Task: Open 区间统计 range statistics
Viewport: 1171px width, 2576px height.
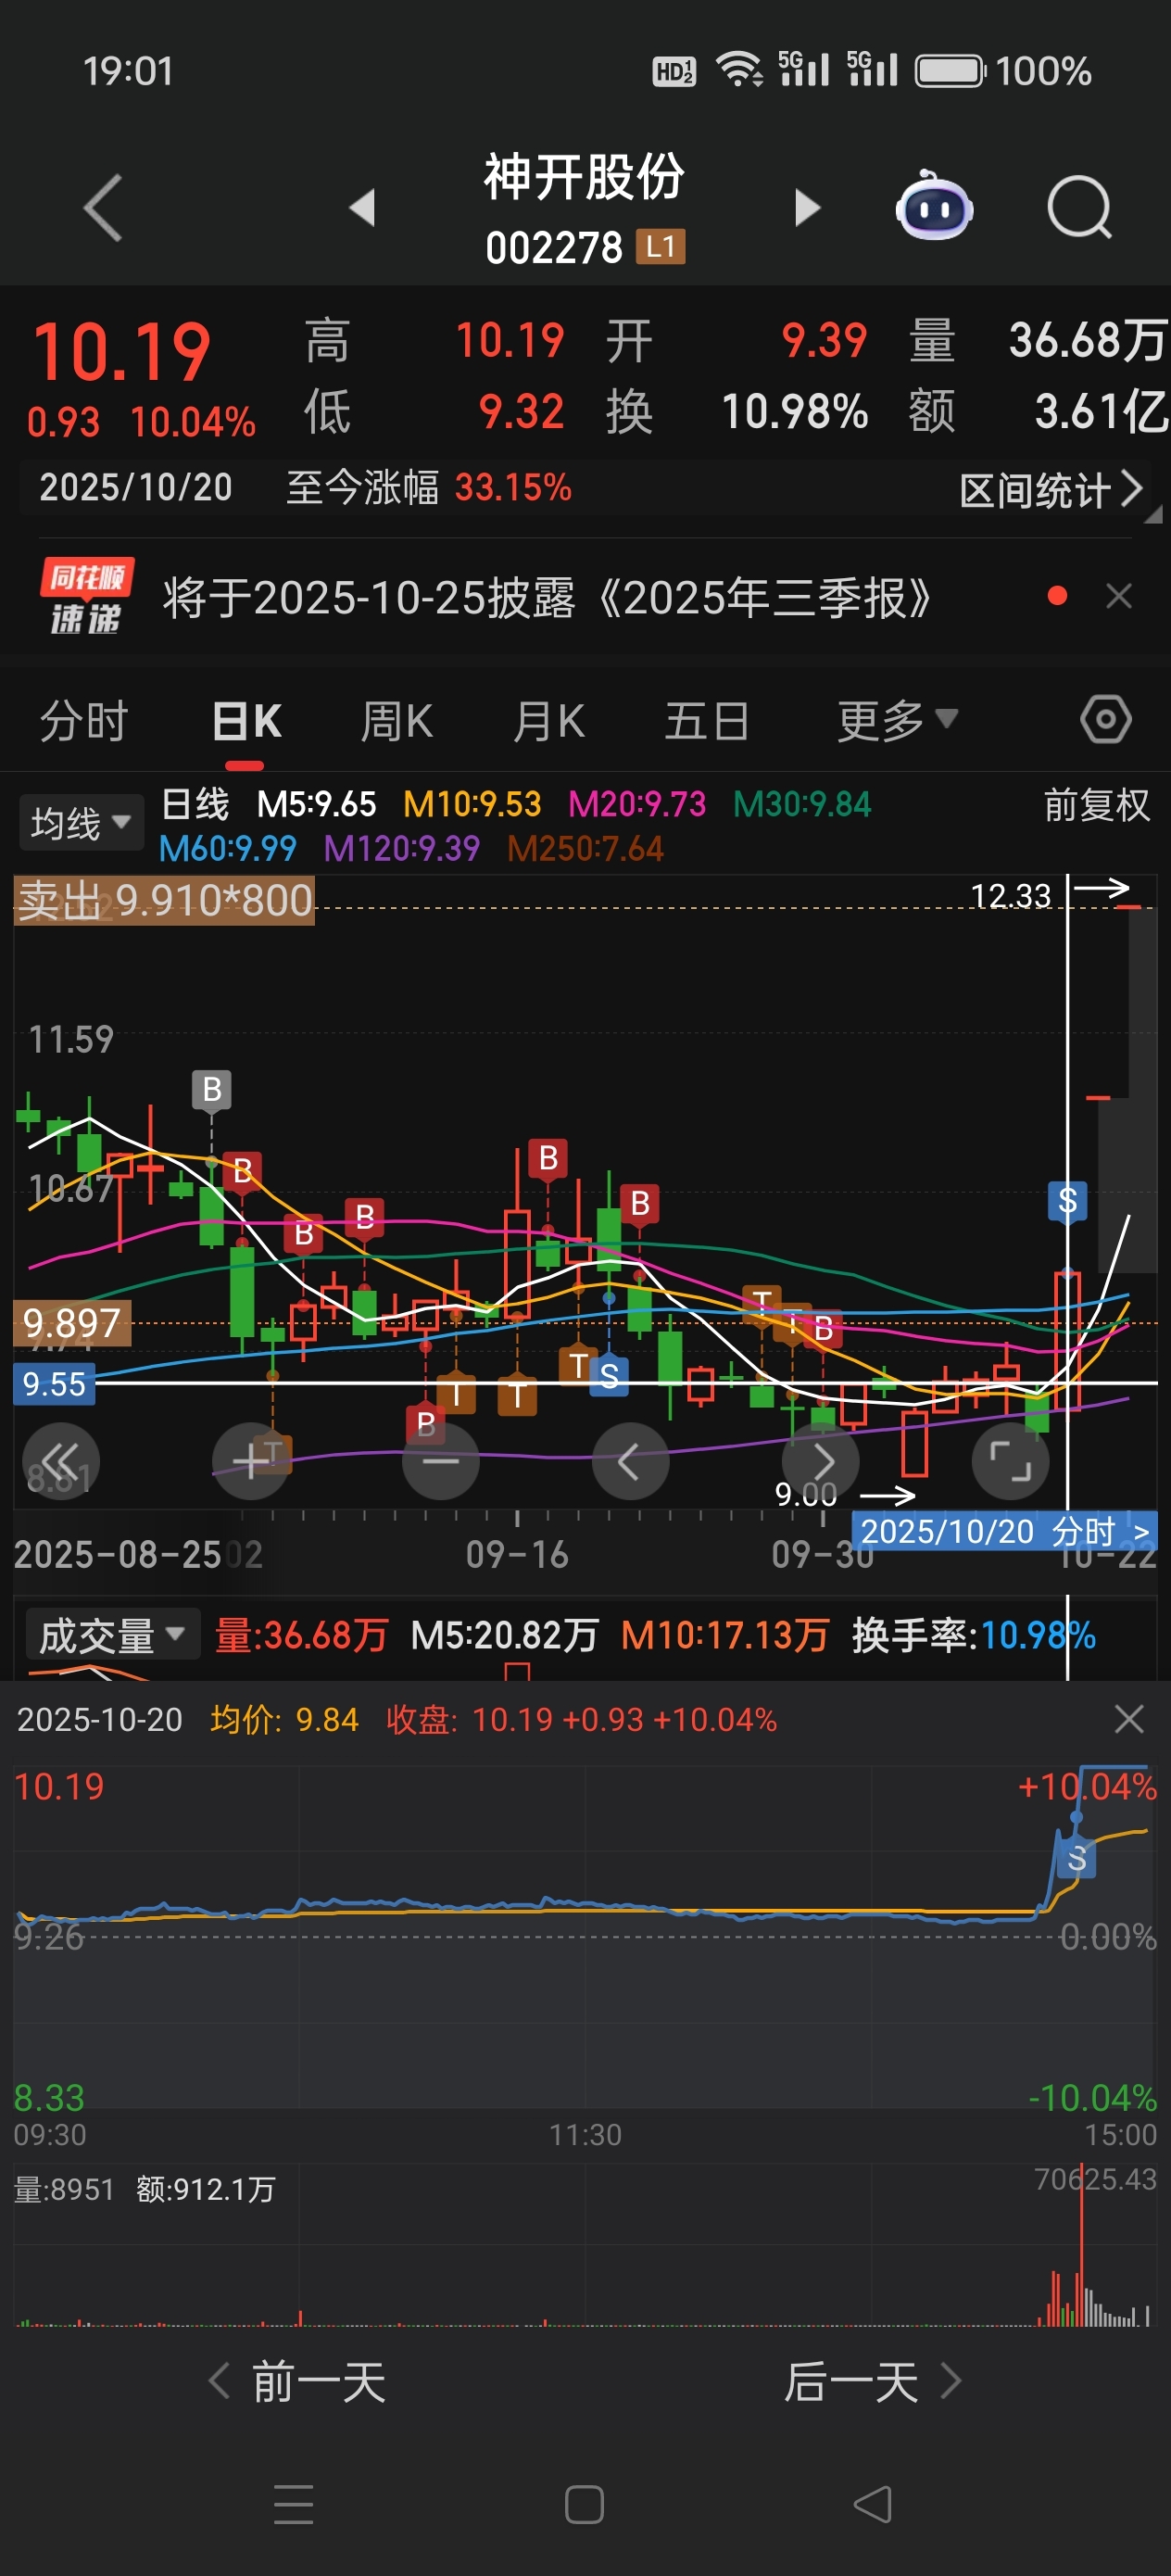Action: 1051,490
